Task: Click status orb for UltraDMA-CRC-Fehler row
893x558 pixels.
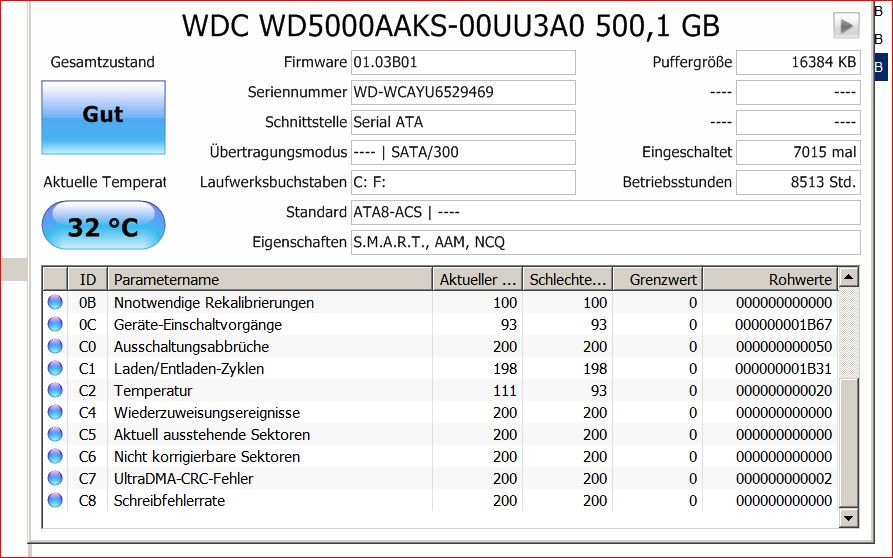Action: [x=55, y=478]
